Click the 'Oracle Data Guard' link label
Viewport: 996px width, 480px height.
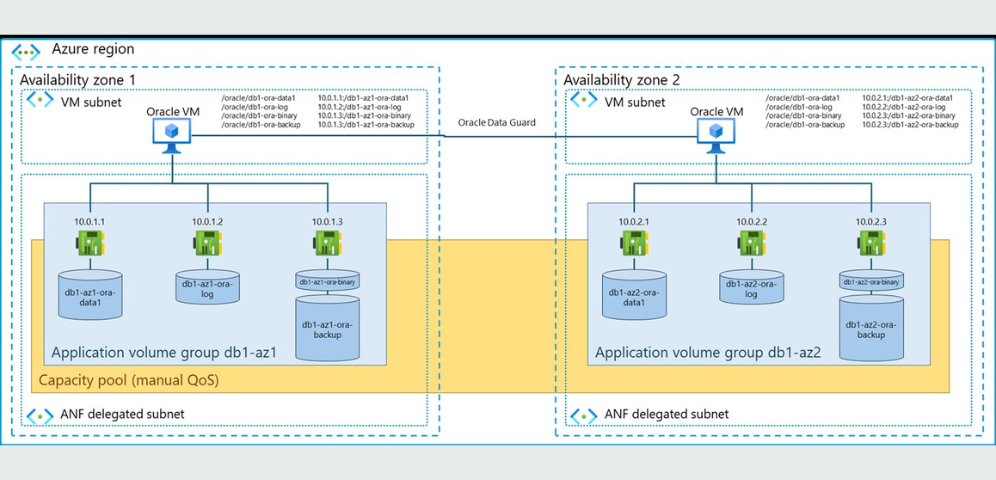point(497,123)
